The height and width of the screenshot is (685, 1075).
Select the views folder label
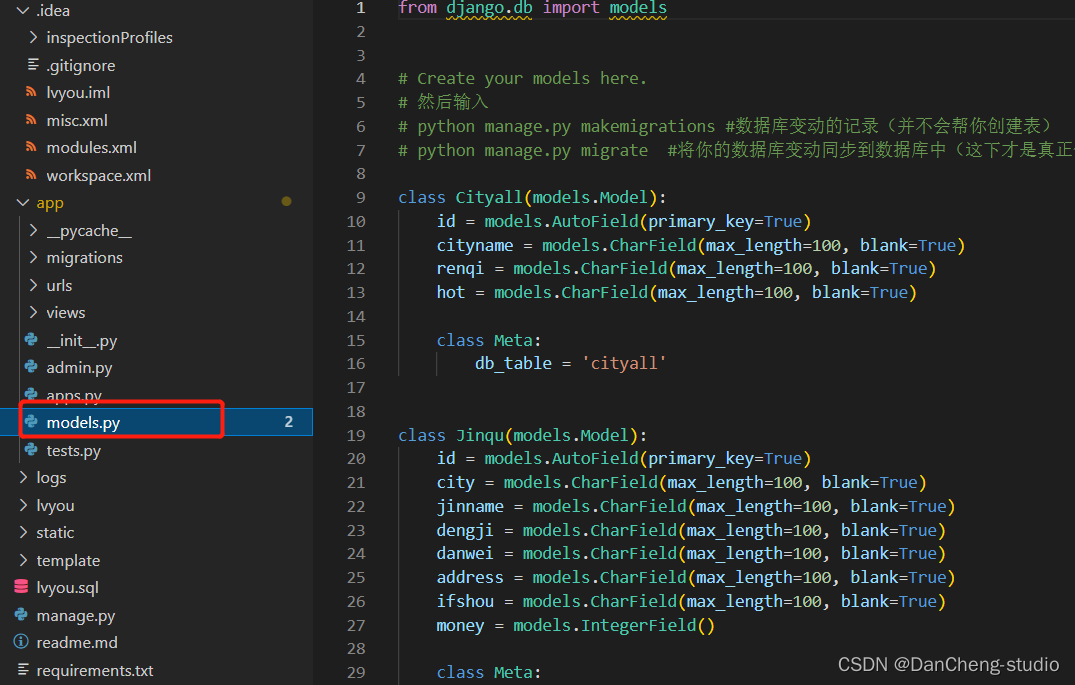tap(66, 313)
